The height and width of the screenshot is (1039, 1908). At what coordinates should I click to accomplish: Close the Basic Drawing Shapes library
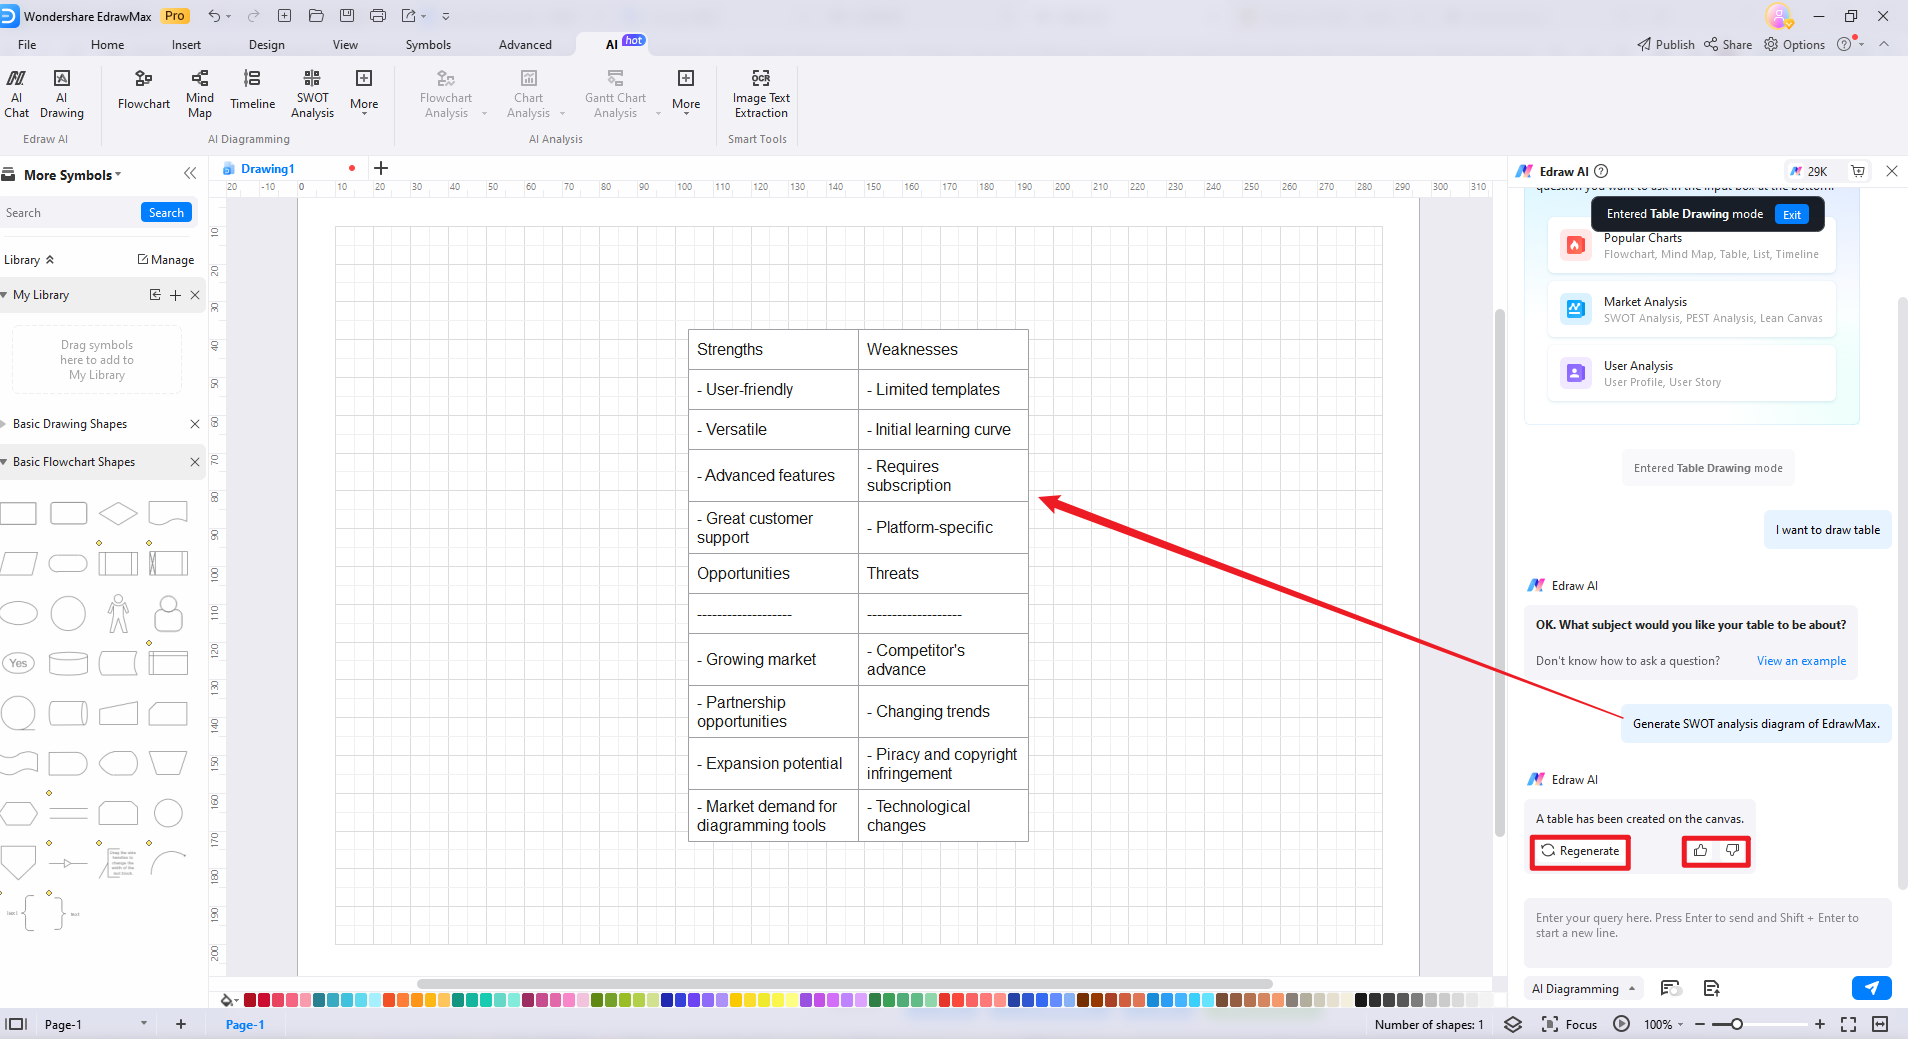click(x=195, y=424)
